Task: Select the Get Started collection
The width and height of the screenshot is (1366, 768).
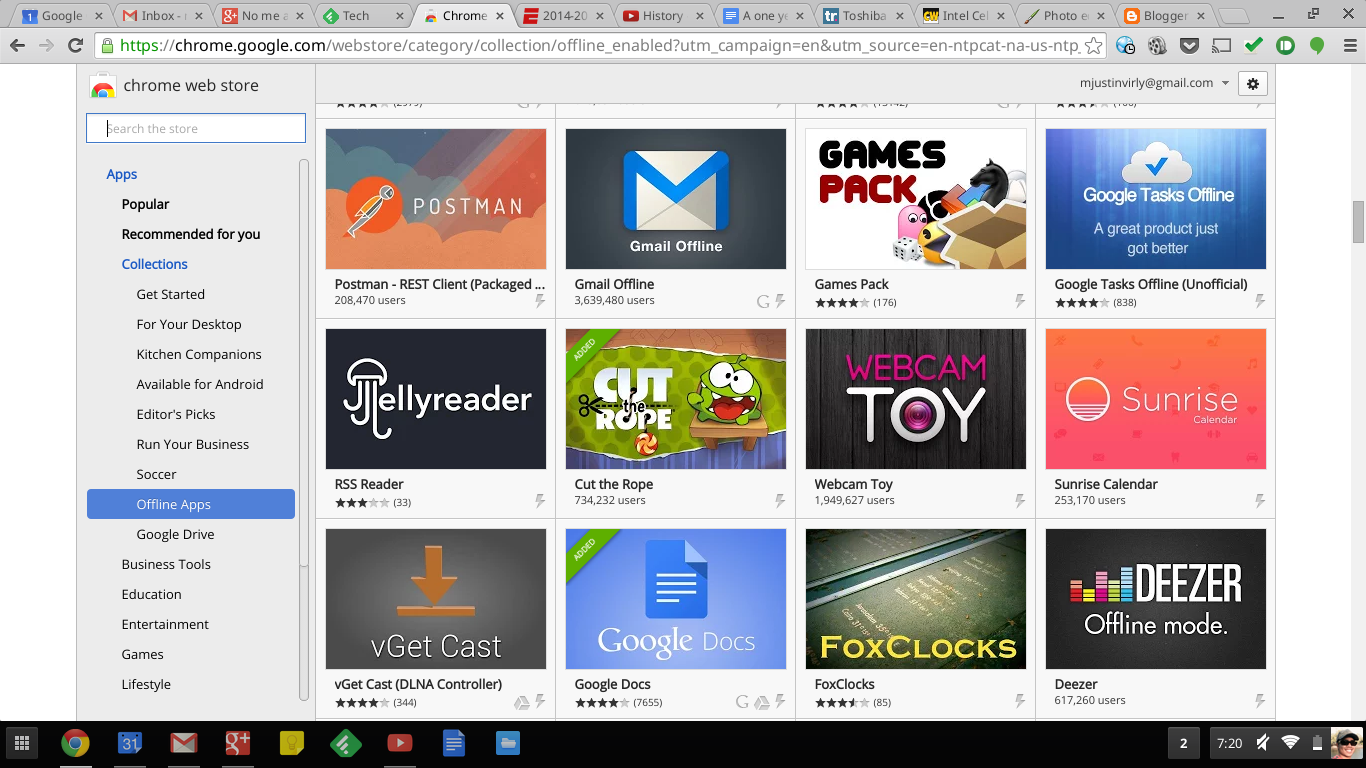Action: pos(171,294)
